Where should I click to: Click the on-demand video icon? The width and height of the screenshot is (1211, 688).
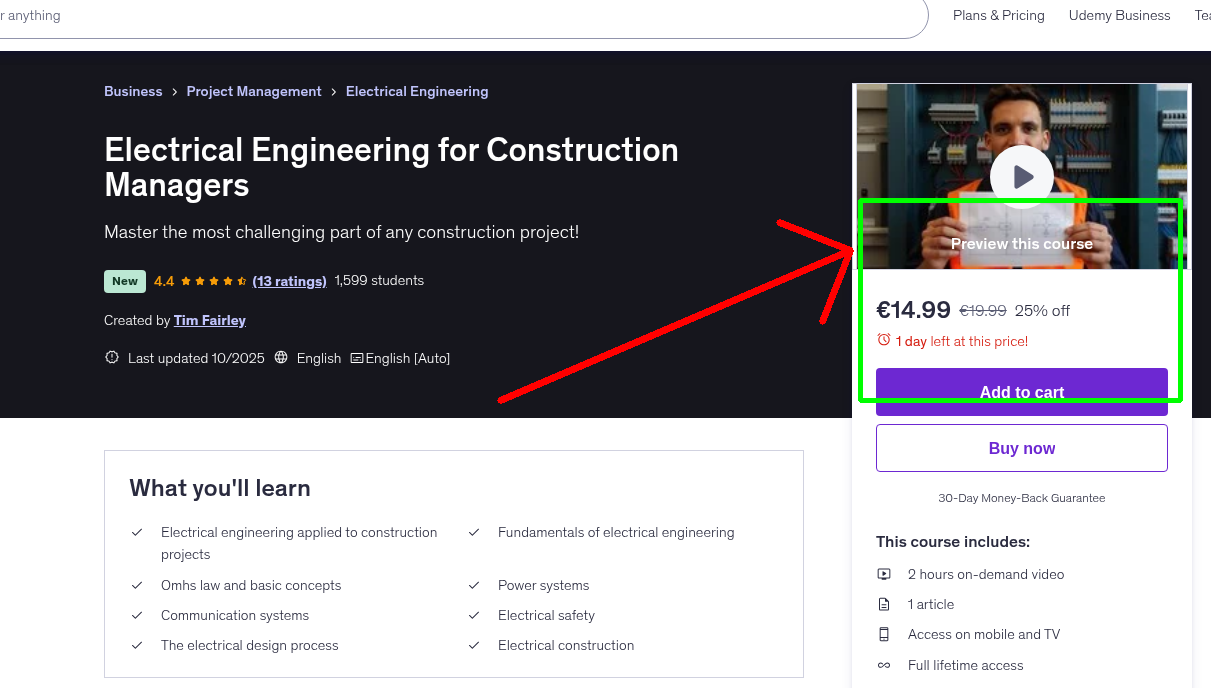click(x=884, y=574)
